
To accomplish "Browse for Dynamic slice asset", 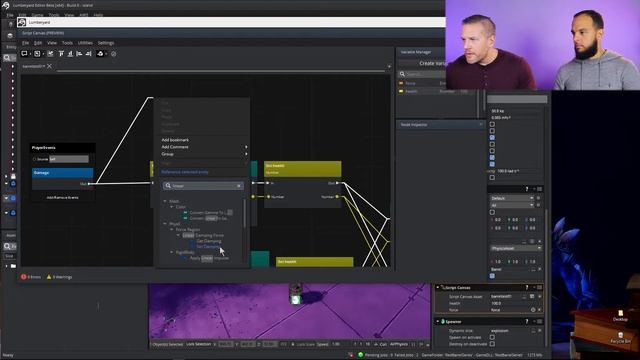I will pos(533,331).
